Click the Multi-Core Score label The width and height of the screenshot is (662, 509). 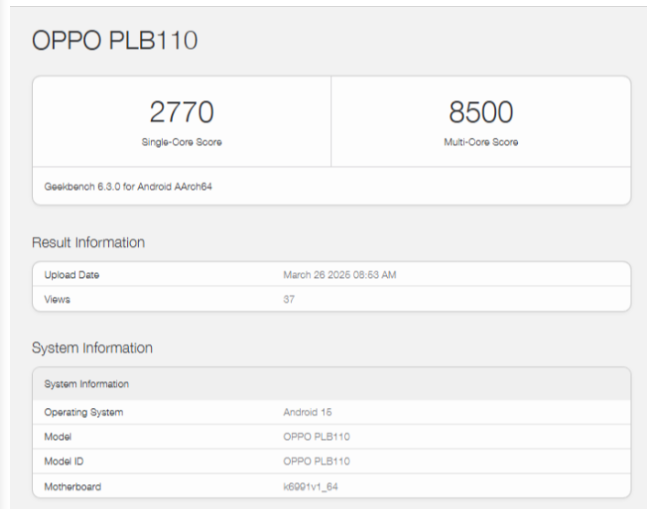click(480, 142)
